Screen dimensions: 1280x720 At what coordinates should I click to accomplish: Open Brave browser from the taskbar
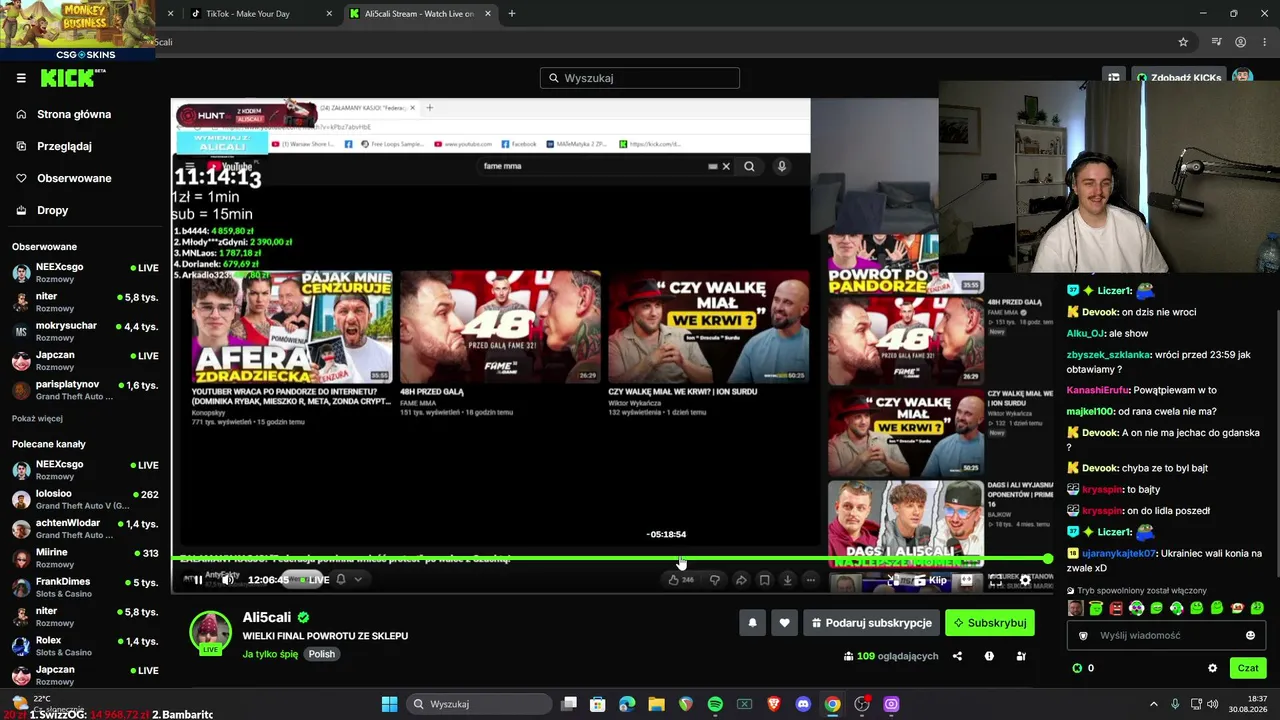(x=773, y=704)
